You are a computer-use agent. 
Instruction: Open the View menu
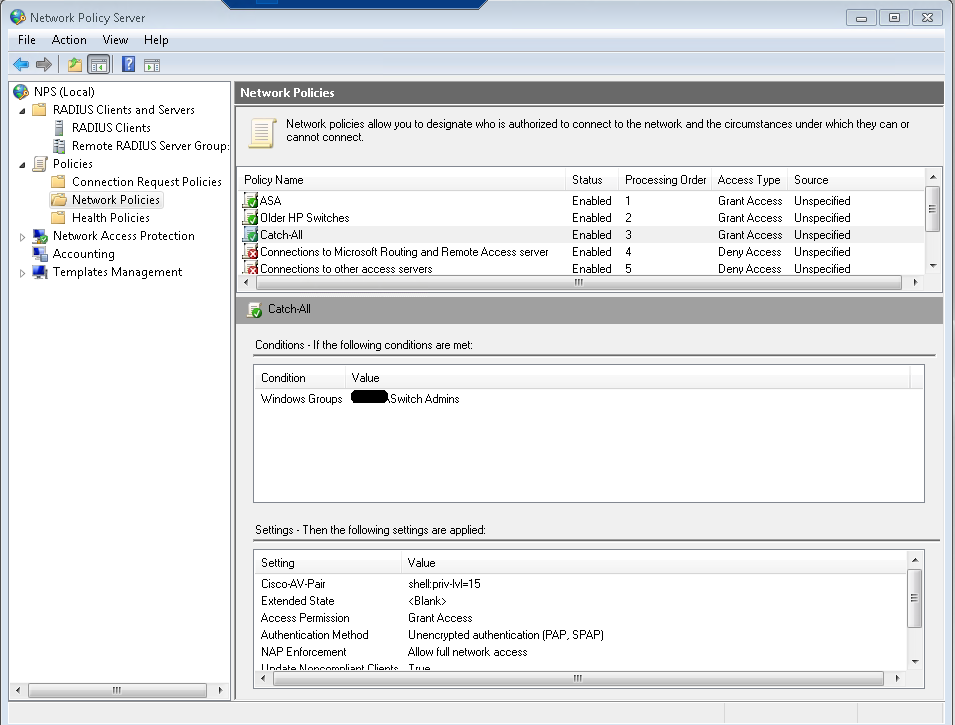pyautogui.click(x=115, y=40)
